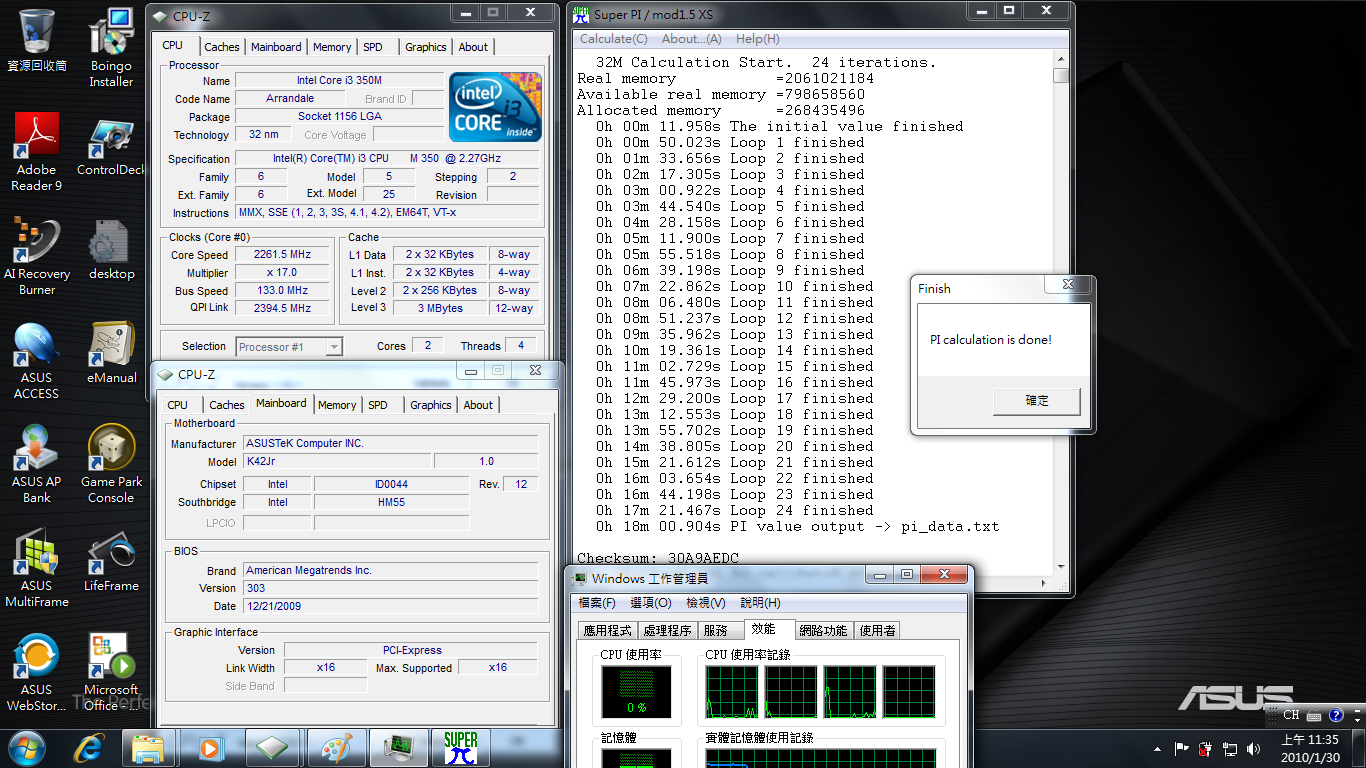Open ControlDeck desktop shortcut

pos(111,146)
